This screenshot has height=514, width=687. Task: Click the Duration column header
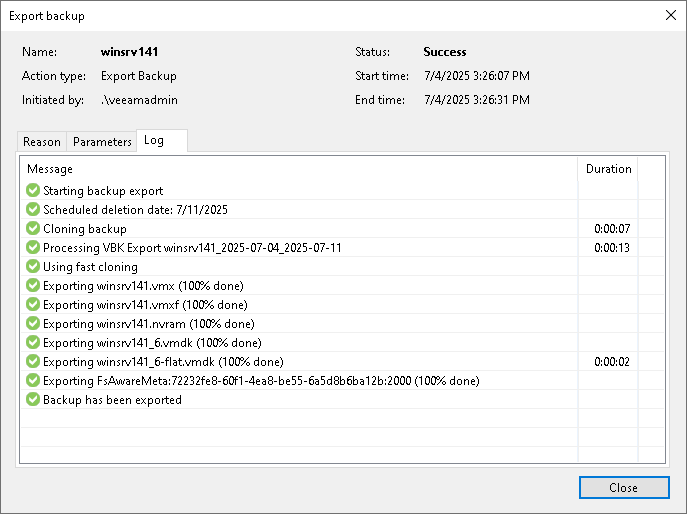coord(608,169)
